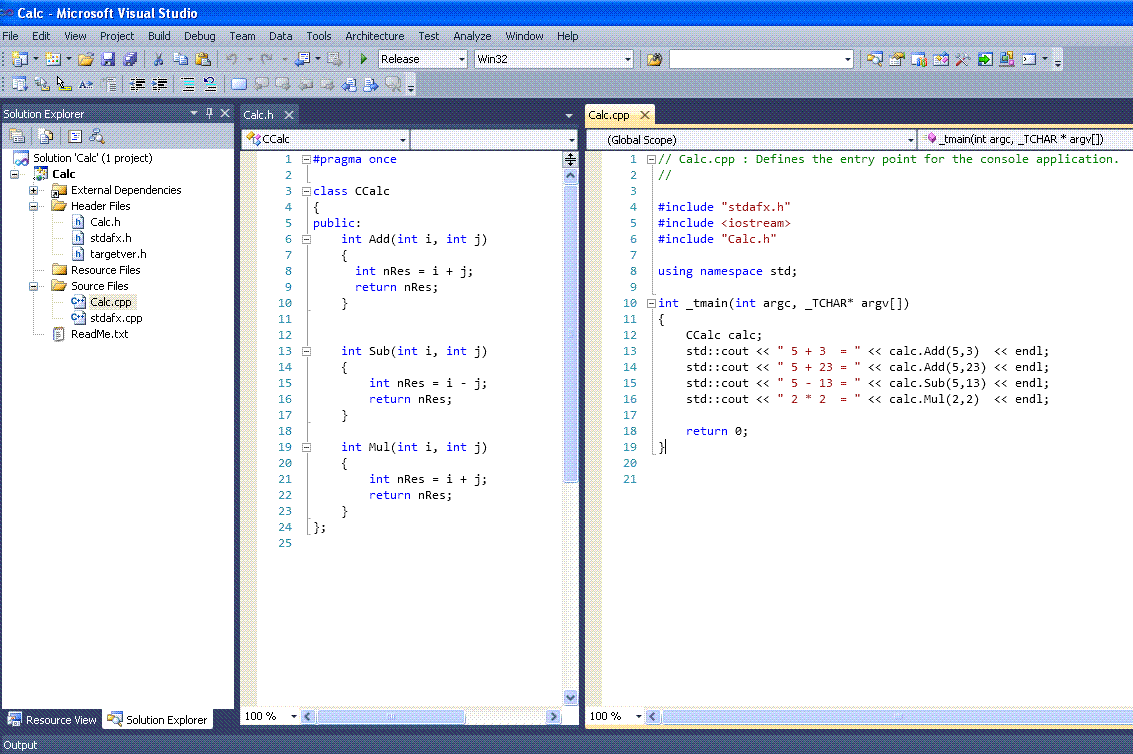1133x754 pixels.
Task: Click the Undo arrow icon
Action: [x=232, y=59]
